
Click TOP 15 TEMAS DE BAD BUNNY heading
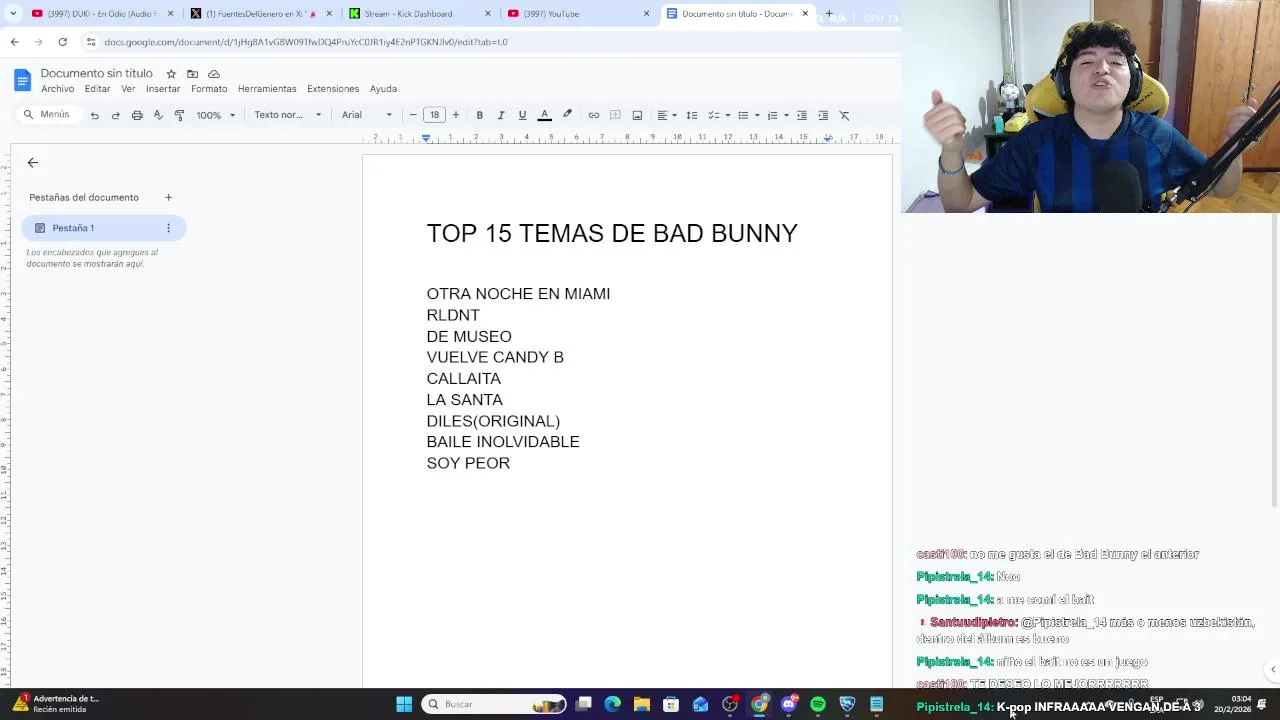[612, 234]
